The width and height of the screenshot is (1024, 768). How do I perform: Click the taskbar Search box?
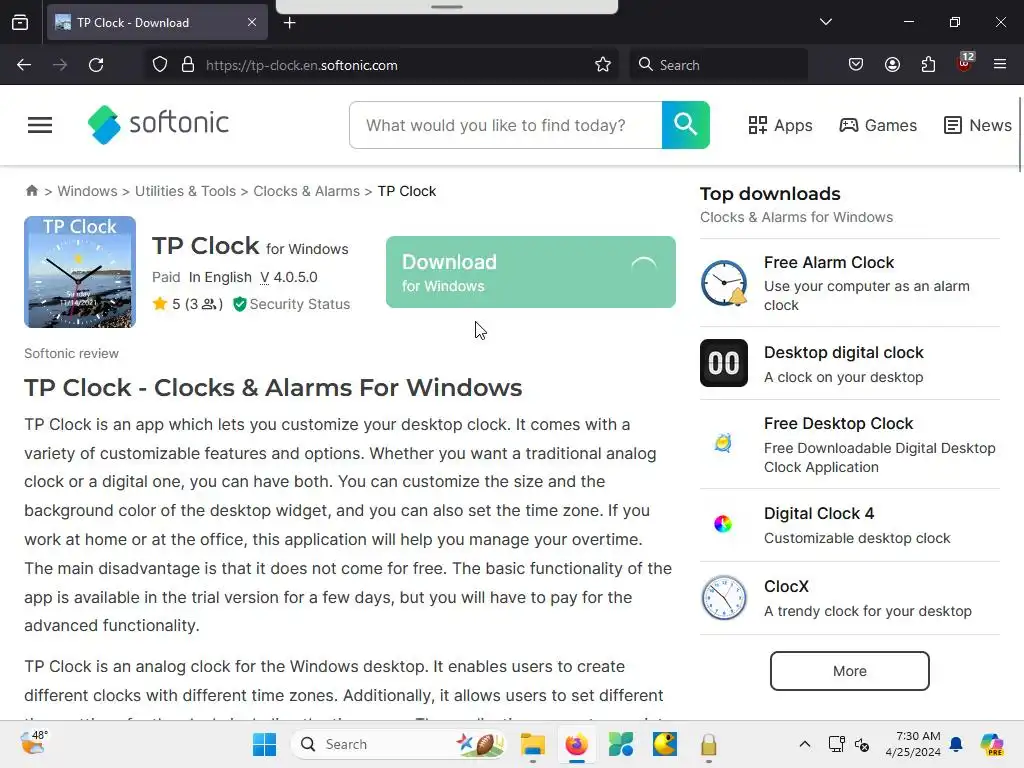[398, 744]
